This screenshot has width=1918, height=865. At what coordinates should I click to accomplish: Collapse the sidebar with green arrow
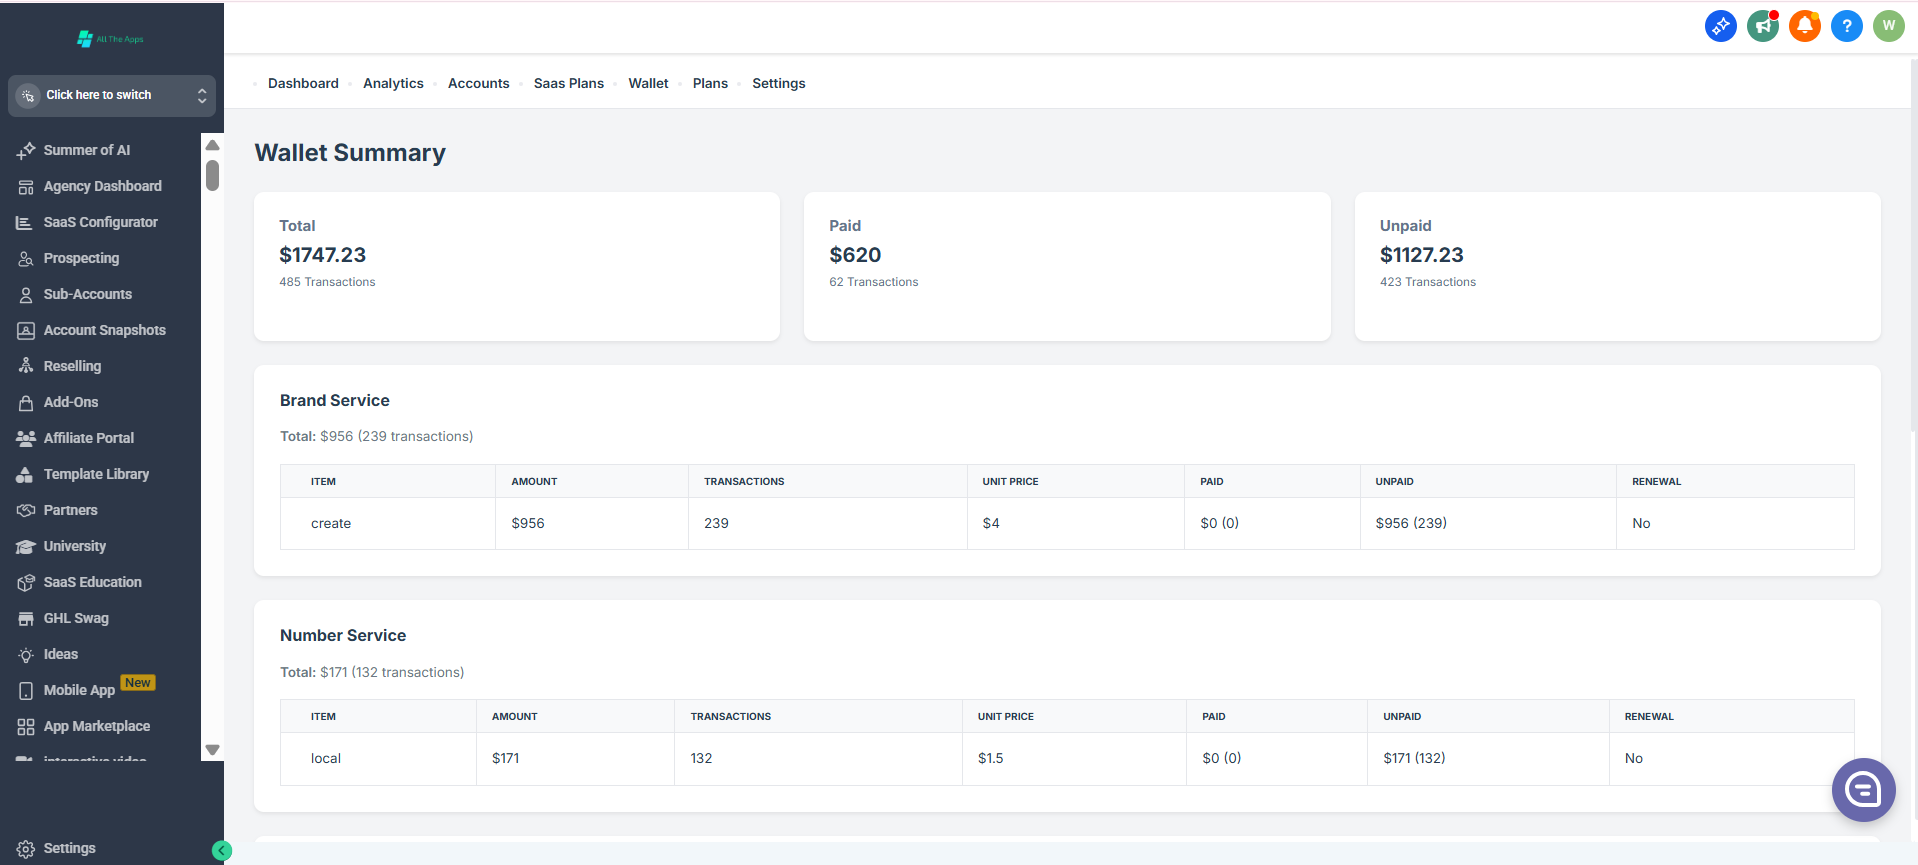(222, 850)
